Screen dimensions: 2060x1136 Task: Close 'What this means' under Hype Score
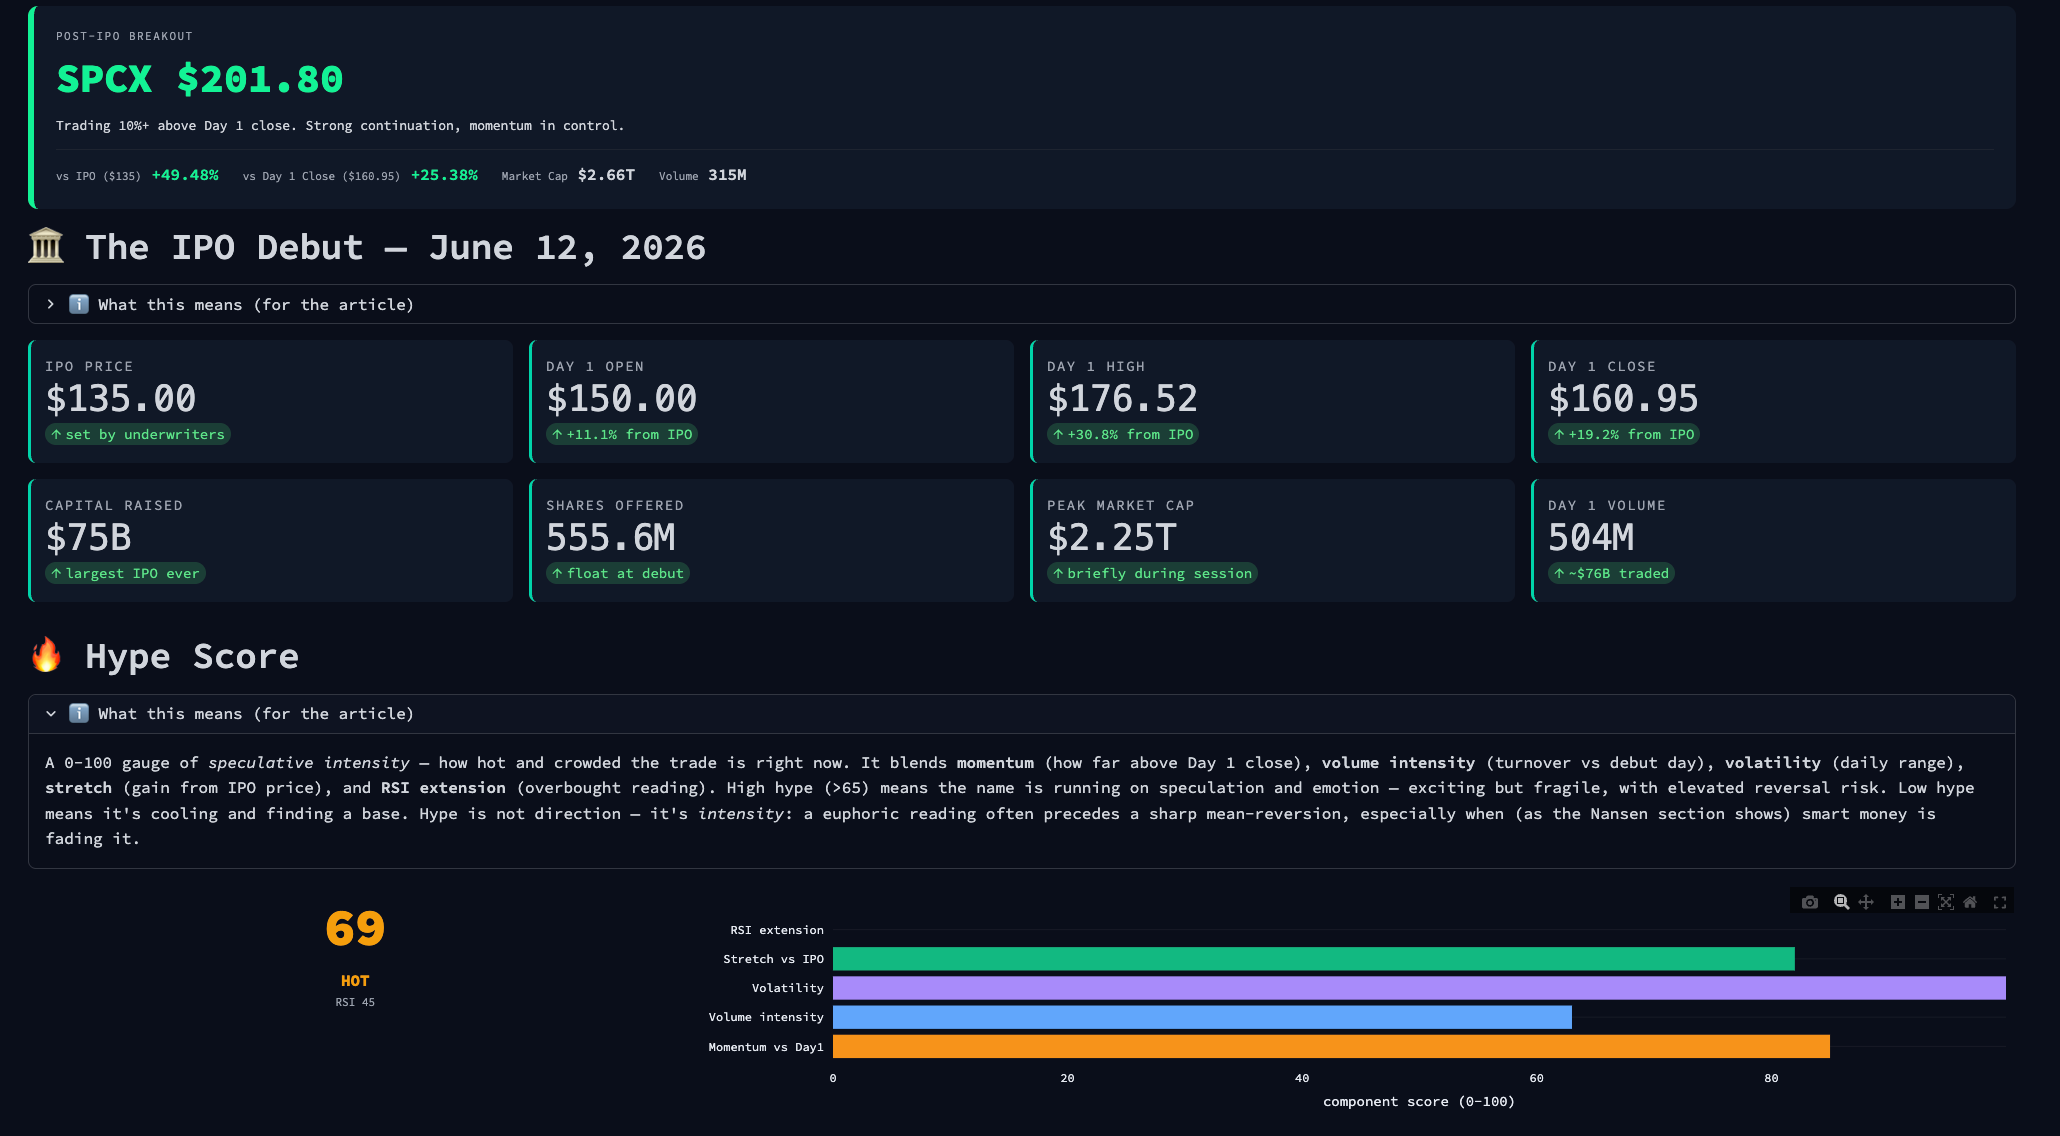[x=1021, y=713]
